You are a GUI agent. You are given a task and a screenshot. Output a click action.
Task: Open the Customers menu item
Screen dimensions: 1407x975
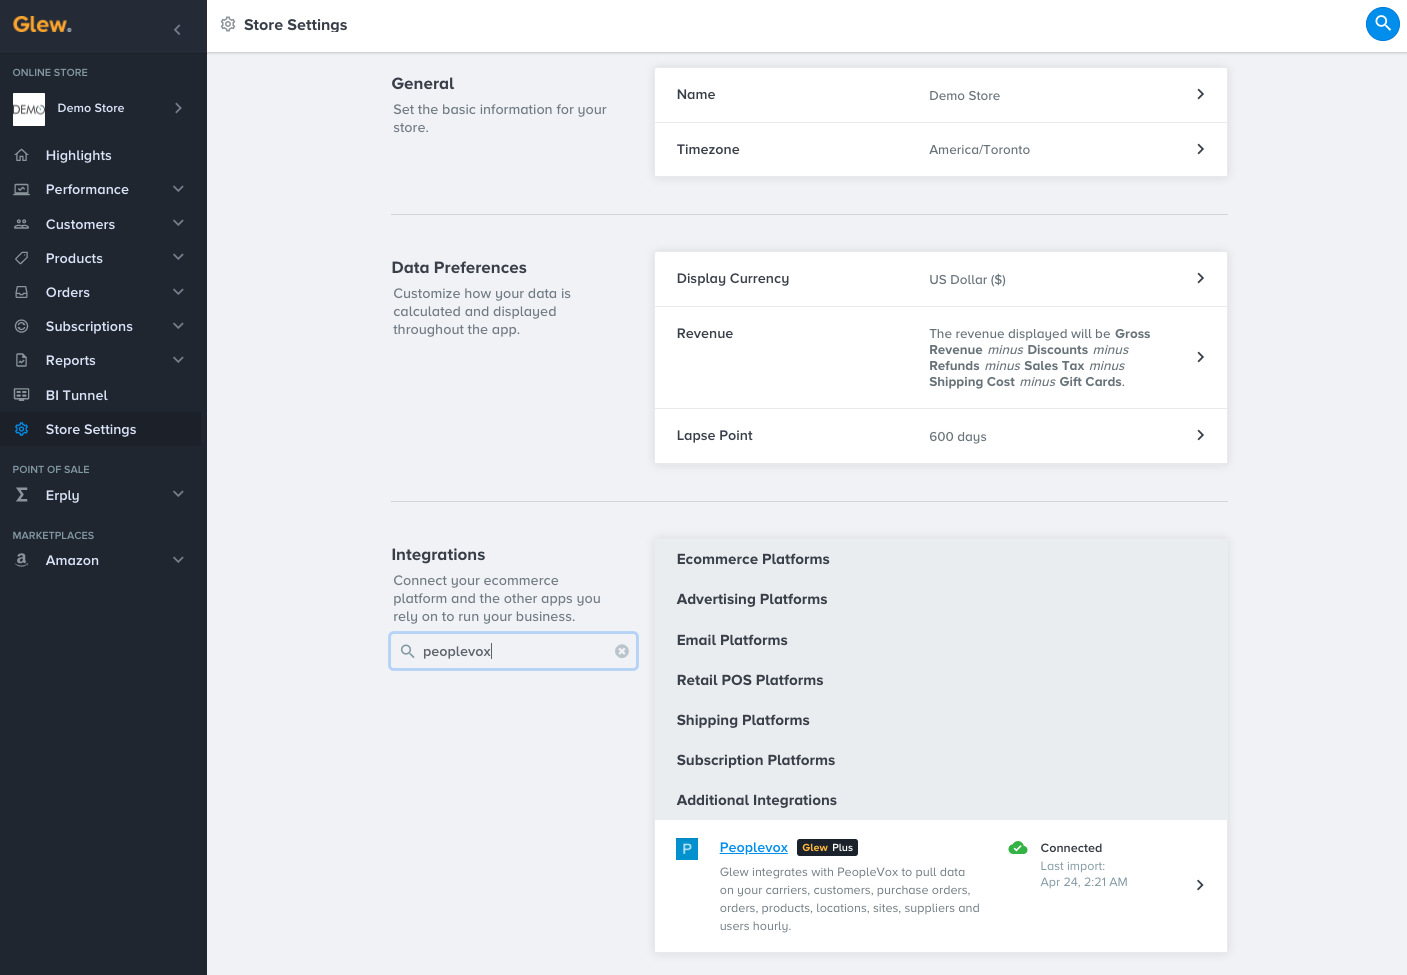click(x=80, y=224)
